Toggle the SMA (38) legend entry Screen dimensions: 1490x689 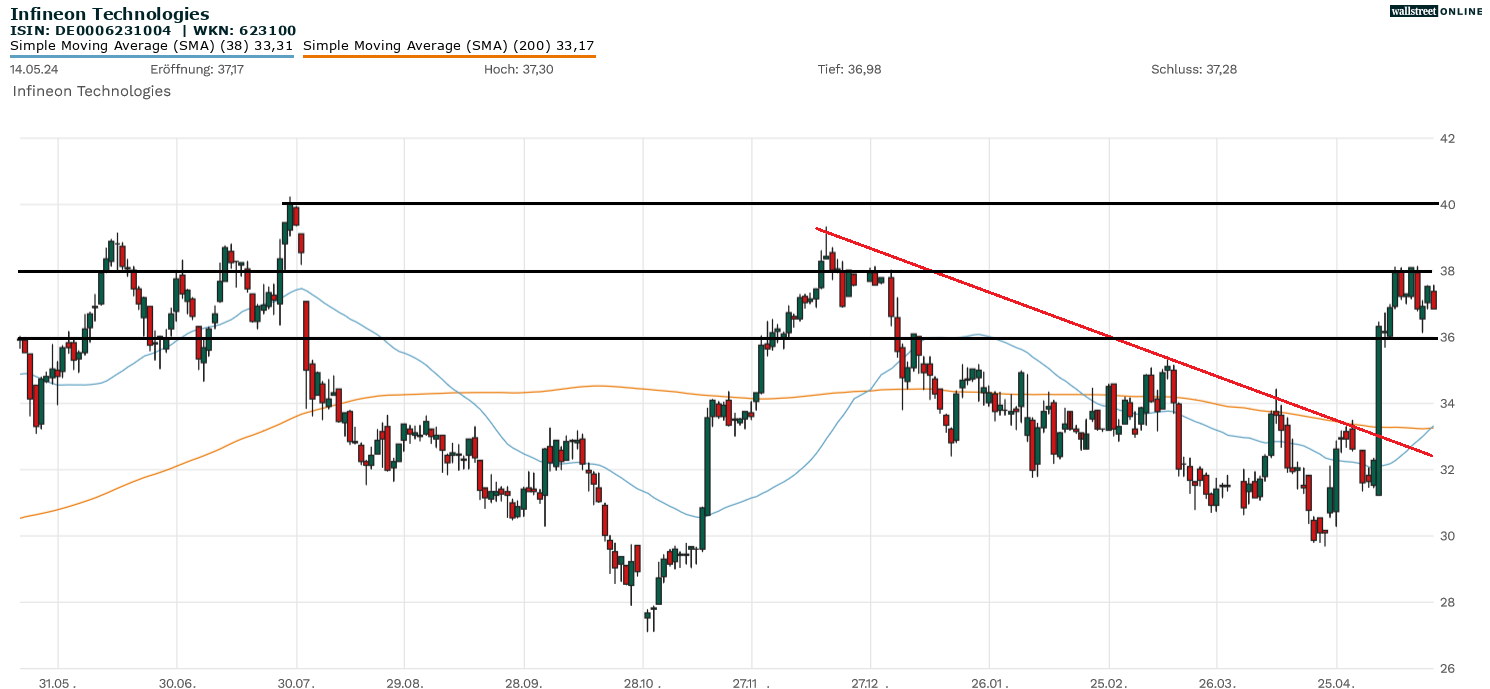(x=151, y=45)
